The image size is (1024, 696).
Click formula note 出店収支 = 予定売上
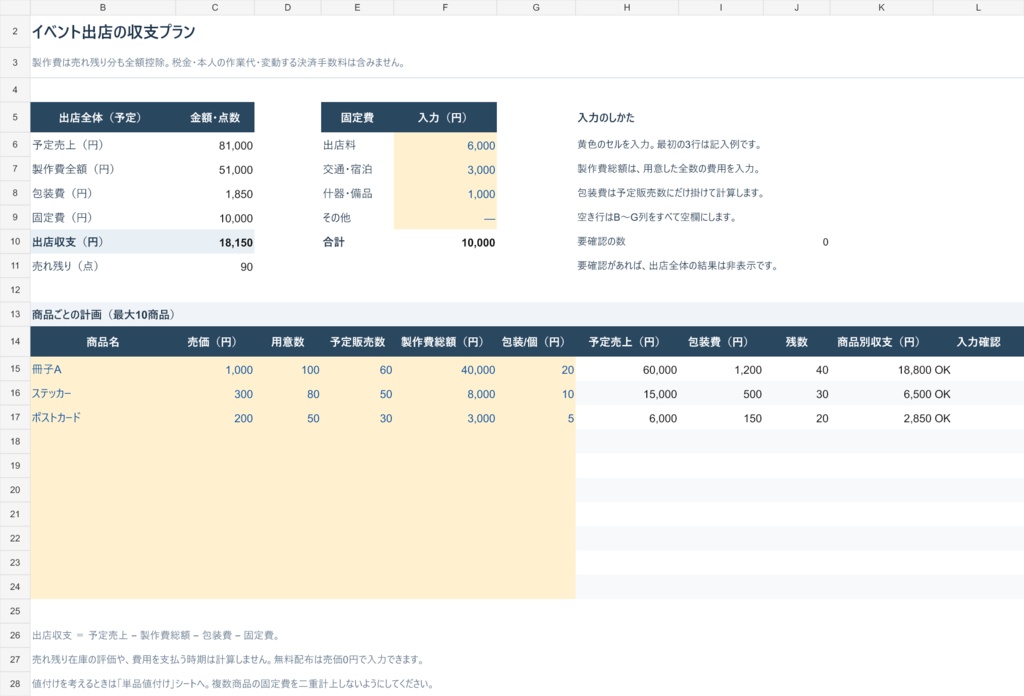[x=156, y=635]
